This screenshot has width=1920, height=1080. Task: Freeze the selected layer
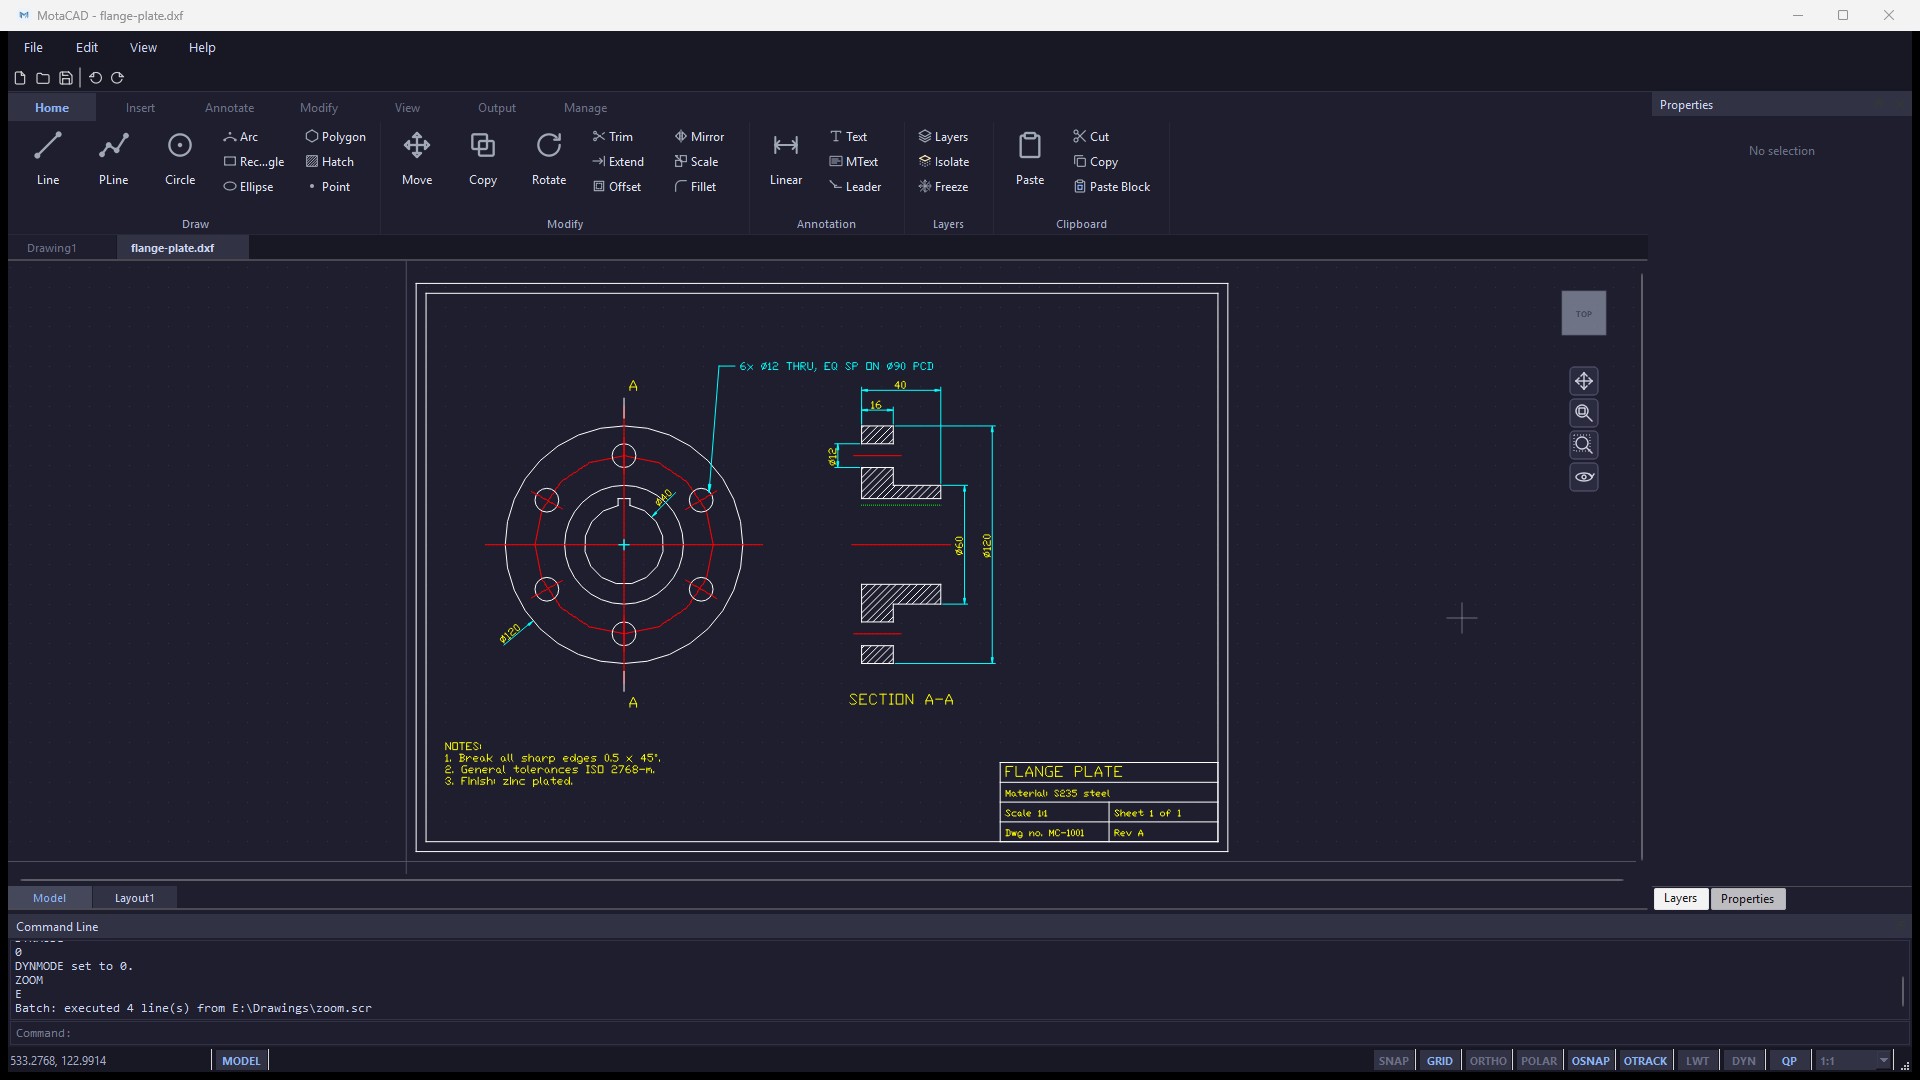pos(943,187)
